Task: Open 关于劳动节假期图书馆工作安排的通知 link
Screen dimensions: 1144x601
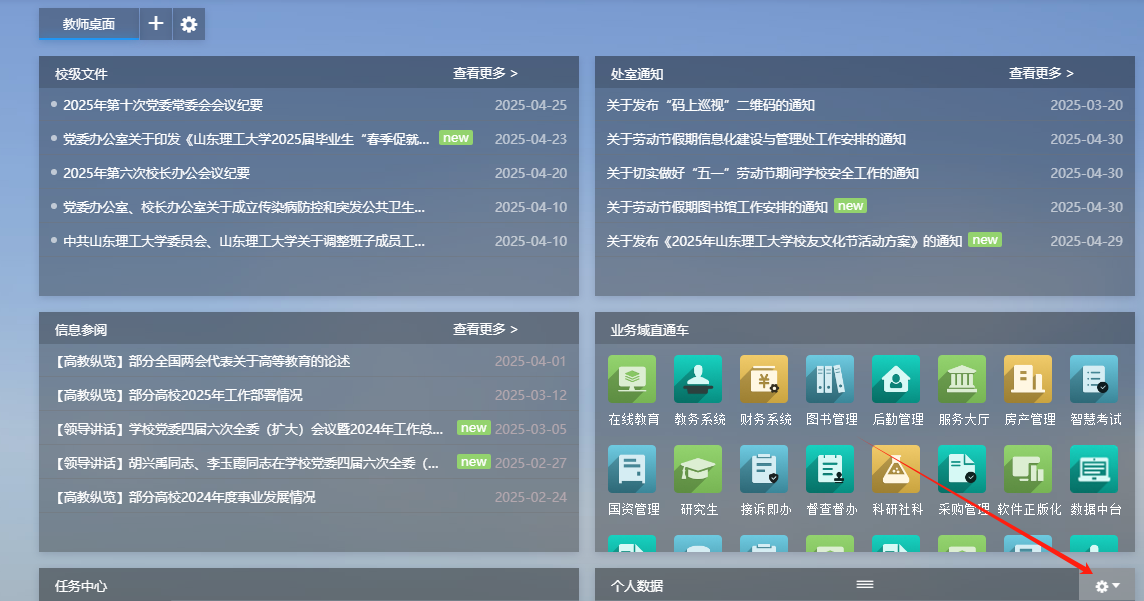Action: point(717,207)
